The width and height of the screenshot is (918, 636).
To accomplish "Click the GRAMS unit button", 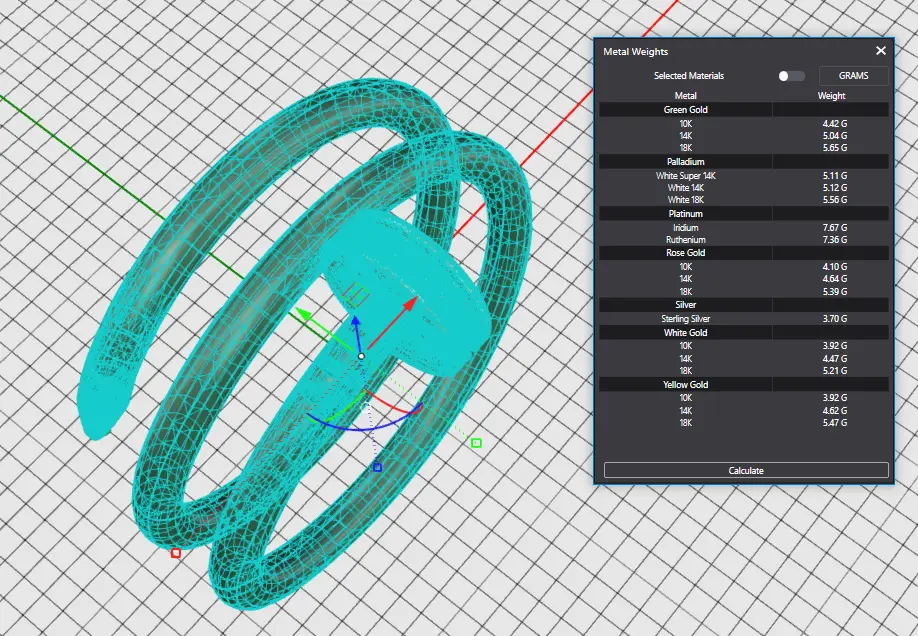I will [x=853, y=76].
